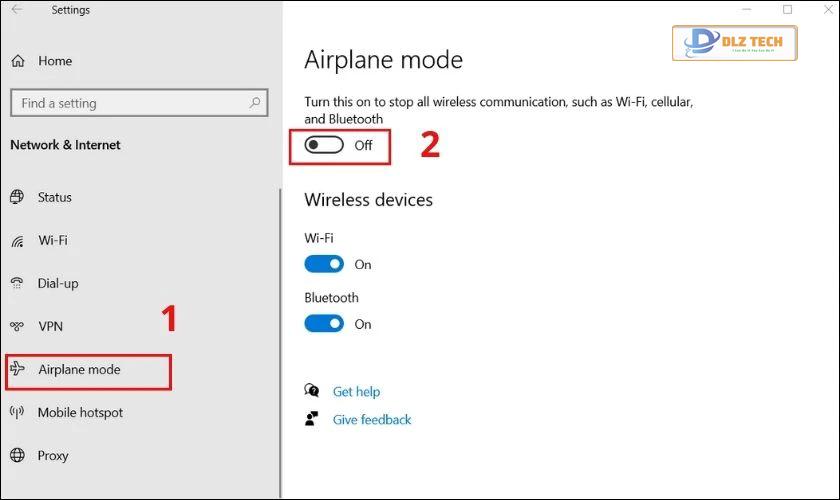
Task: Turn on the Airplane mode toggle
Action: pos(324,145)
